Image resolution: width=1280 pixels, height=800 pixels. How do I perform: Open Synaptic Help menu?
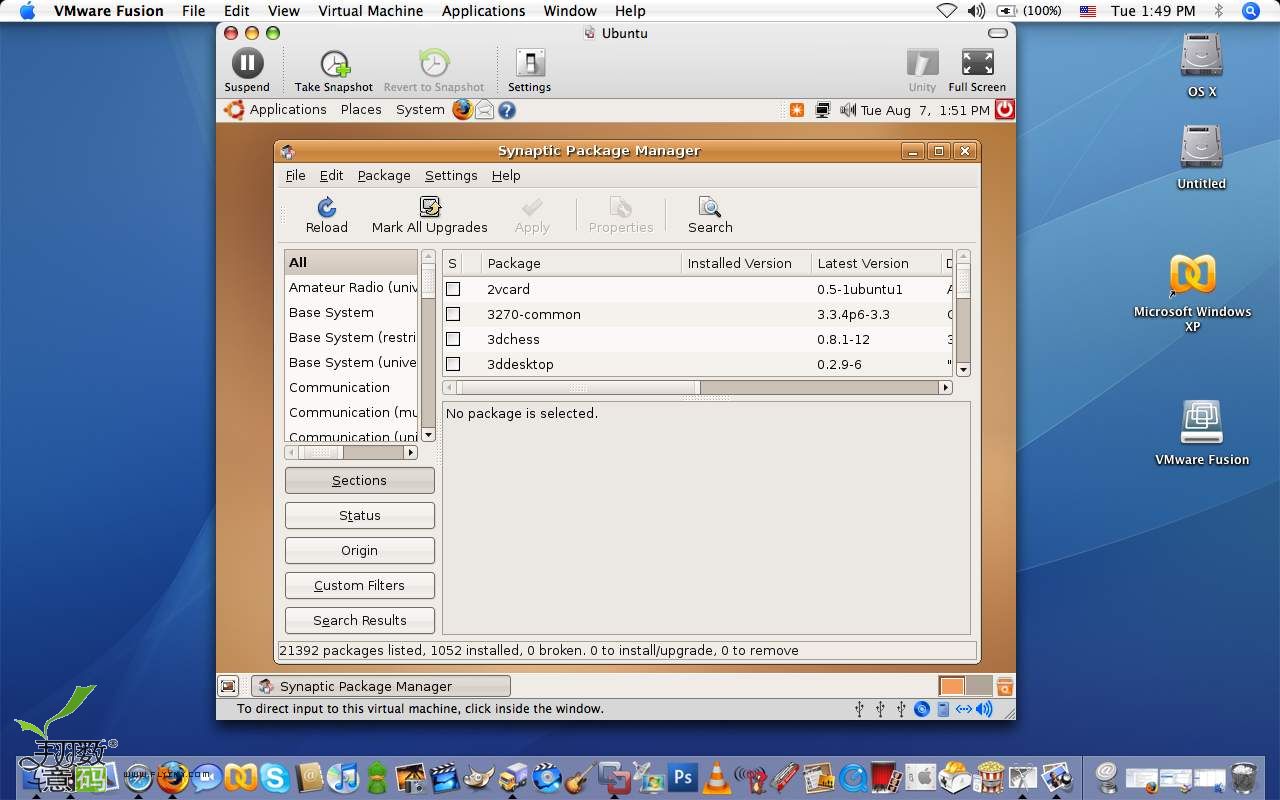click(506, 175)
